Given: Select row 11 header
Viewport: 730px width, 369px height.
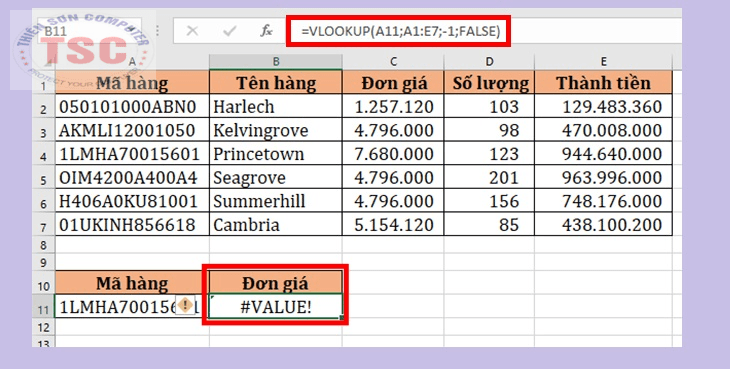Looking at the screenshot, I should click(43, 307).
